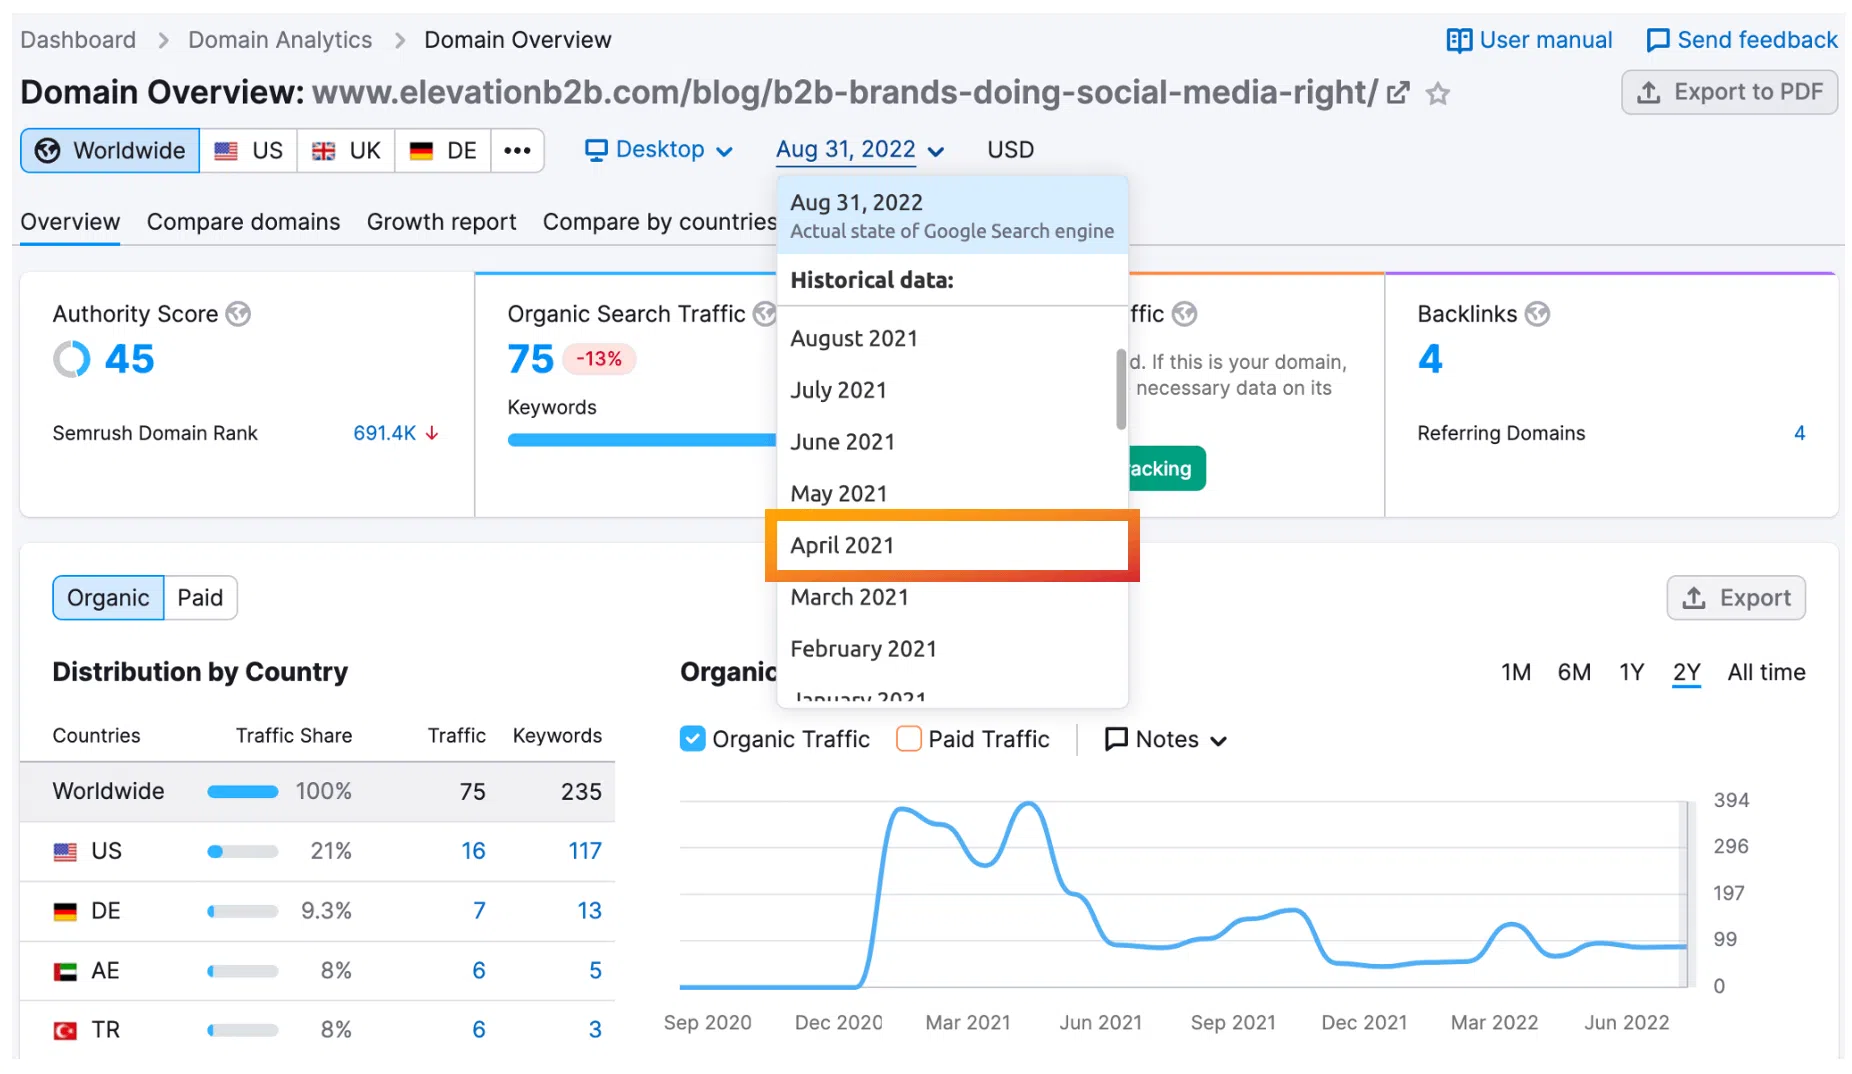Select the Worldwide row in country table
Screen dimensions: 1852x1074
coord(317,792)
